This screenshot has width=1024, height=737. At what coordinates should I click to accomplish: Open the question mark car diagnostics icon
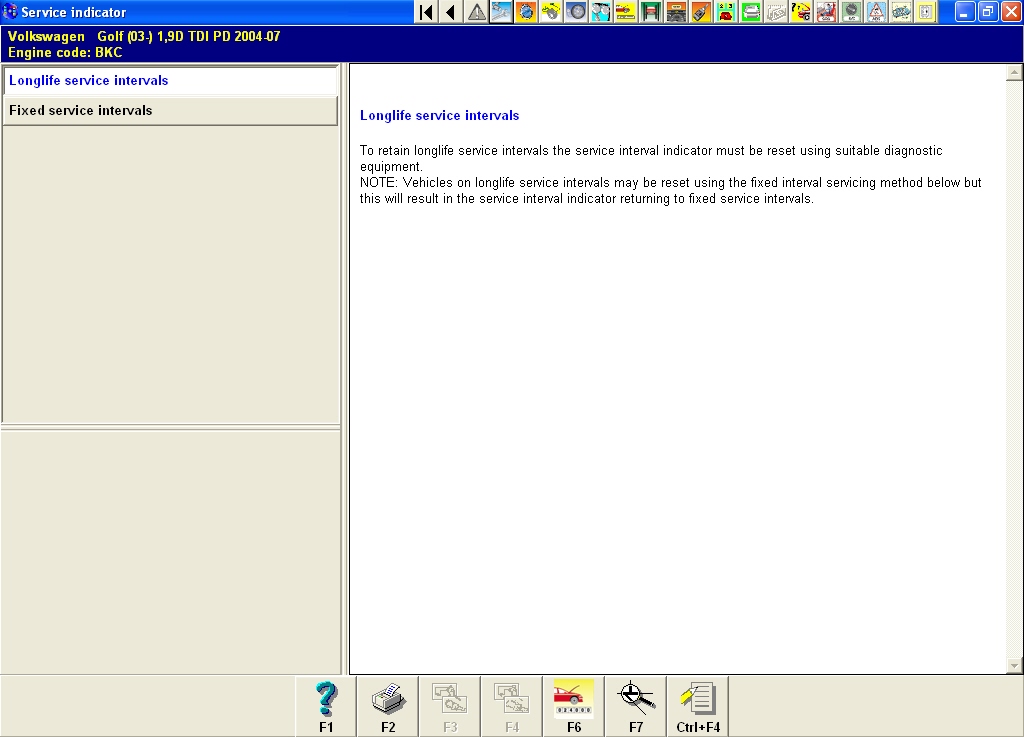[x=801, y=12]
